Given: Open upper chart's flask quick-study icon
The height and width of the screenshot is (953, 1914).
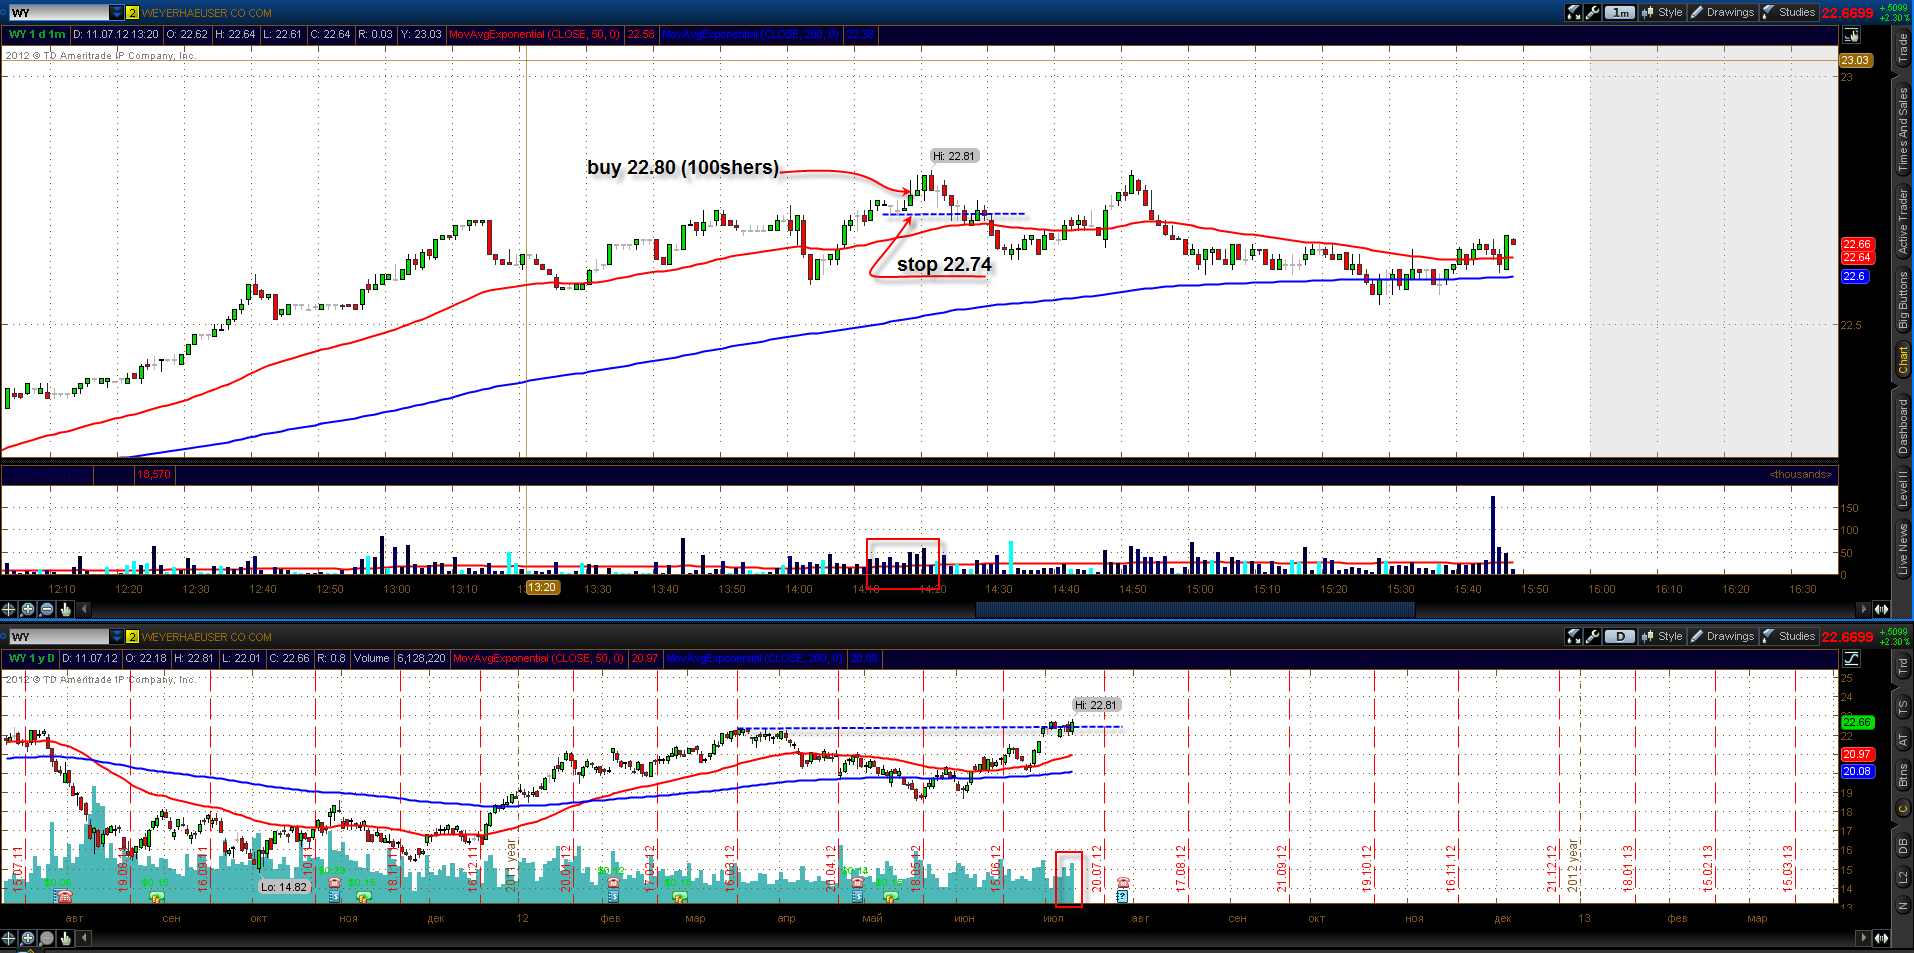Looking at the screenshot, I should pyautogui.click(x=1574, y=13).
